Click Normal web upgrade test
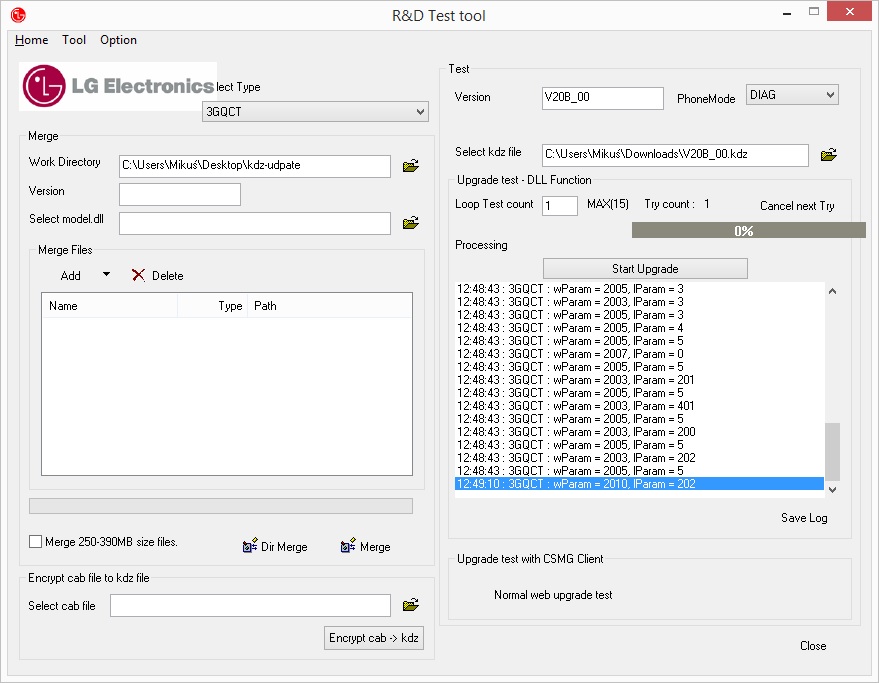Viewport: 879px width, 683px height. [553, 595]
